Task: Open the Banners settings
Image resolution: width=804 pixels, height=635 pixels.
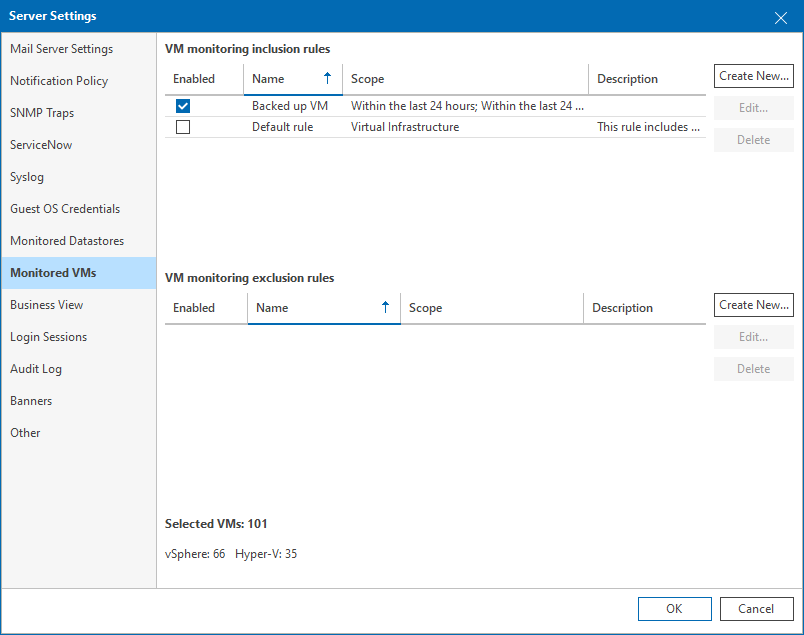Action: 29,400
